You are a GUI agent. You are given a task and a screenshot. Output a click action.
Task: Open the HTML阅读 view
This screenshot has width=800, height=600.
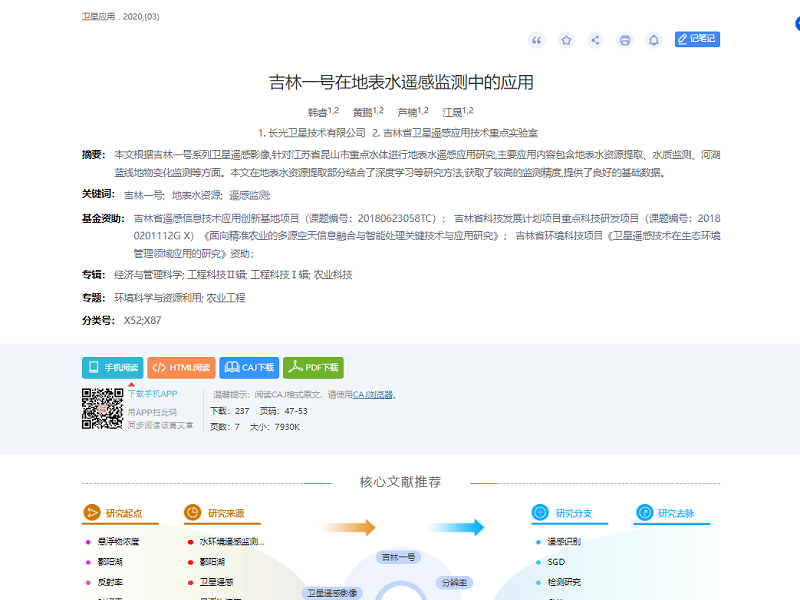click(x=180, y=368)
